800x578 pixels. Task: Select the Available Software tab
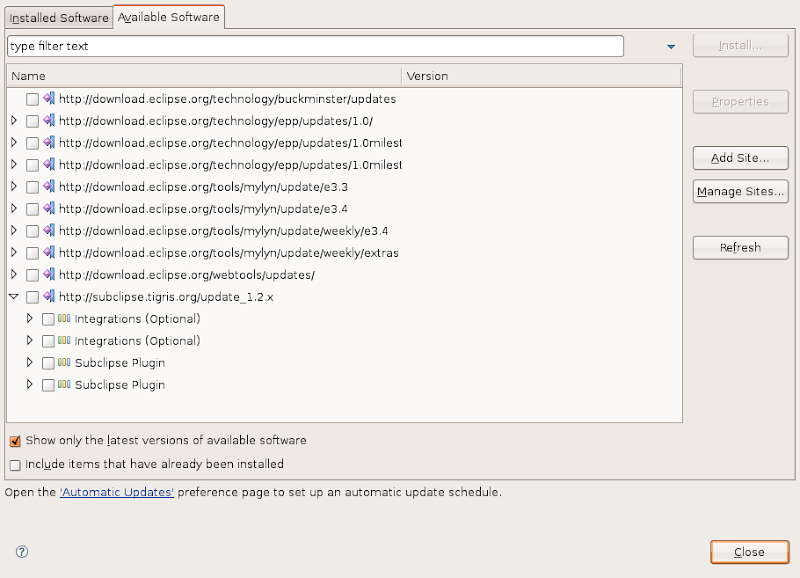pos(168,18)
